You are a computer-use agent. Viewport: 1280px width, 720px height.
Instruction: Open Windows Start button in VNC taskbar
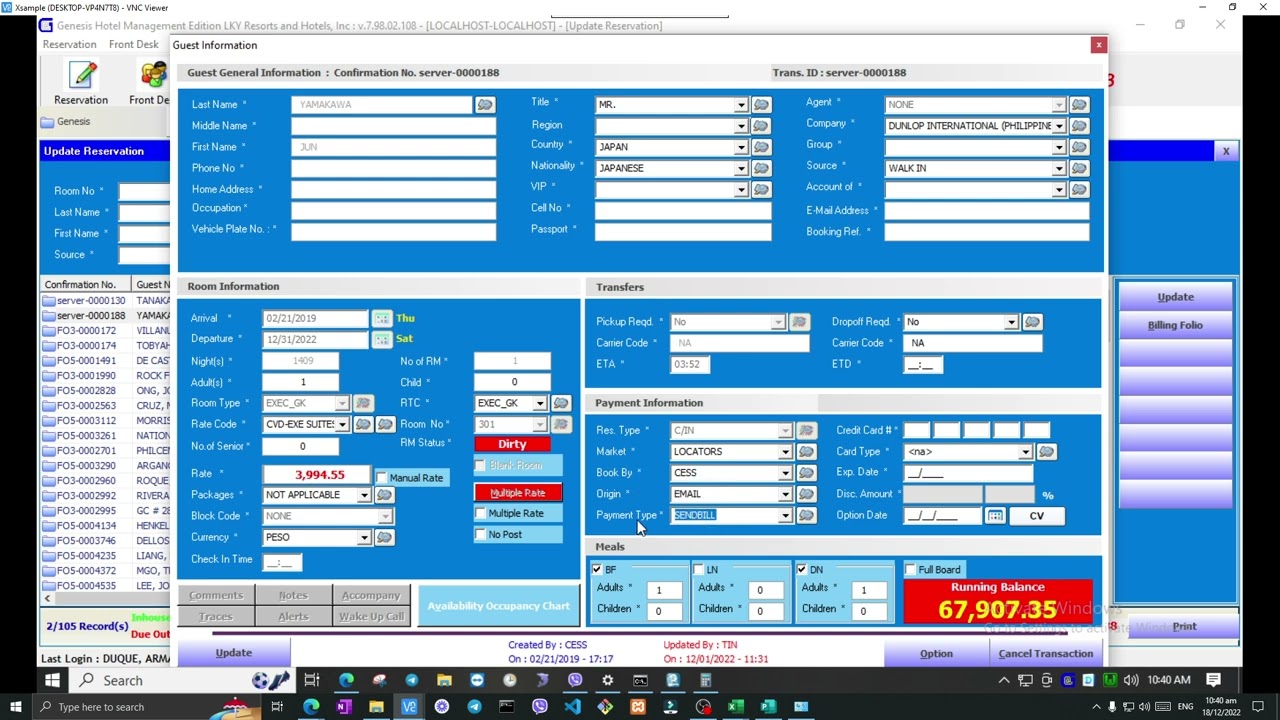(52, 681)
